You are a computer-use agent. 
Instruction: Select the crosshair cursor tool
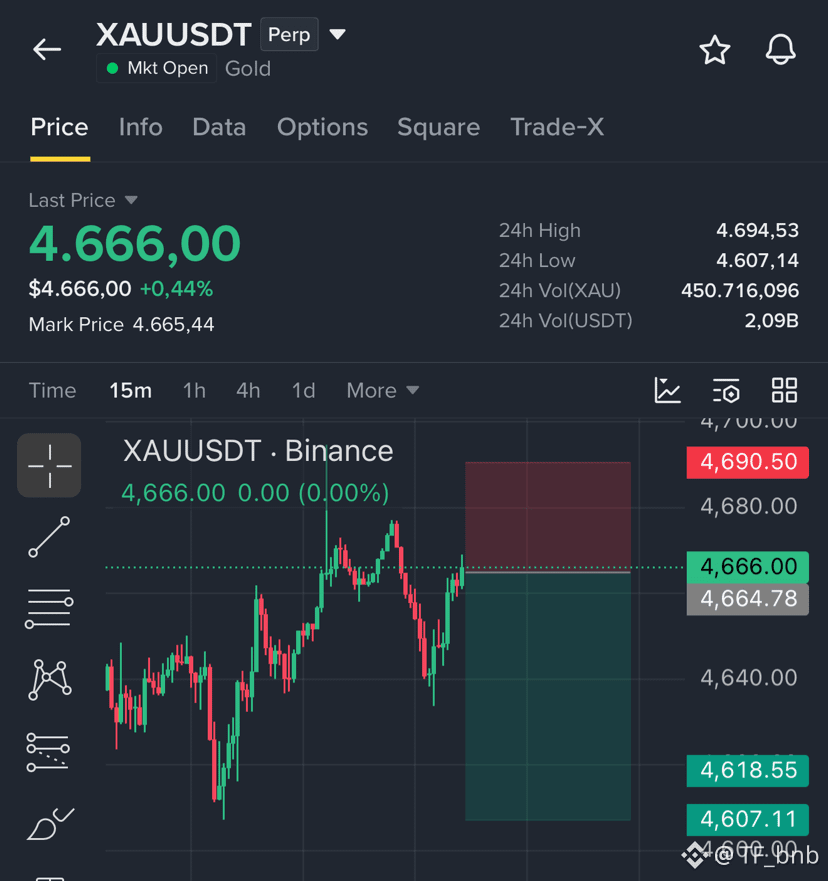49,465
